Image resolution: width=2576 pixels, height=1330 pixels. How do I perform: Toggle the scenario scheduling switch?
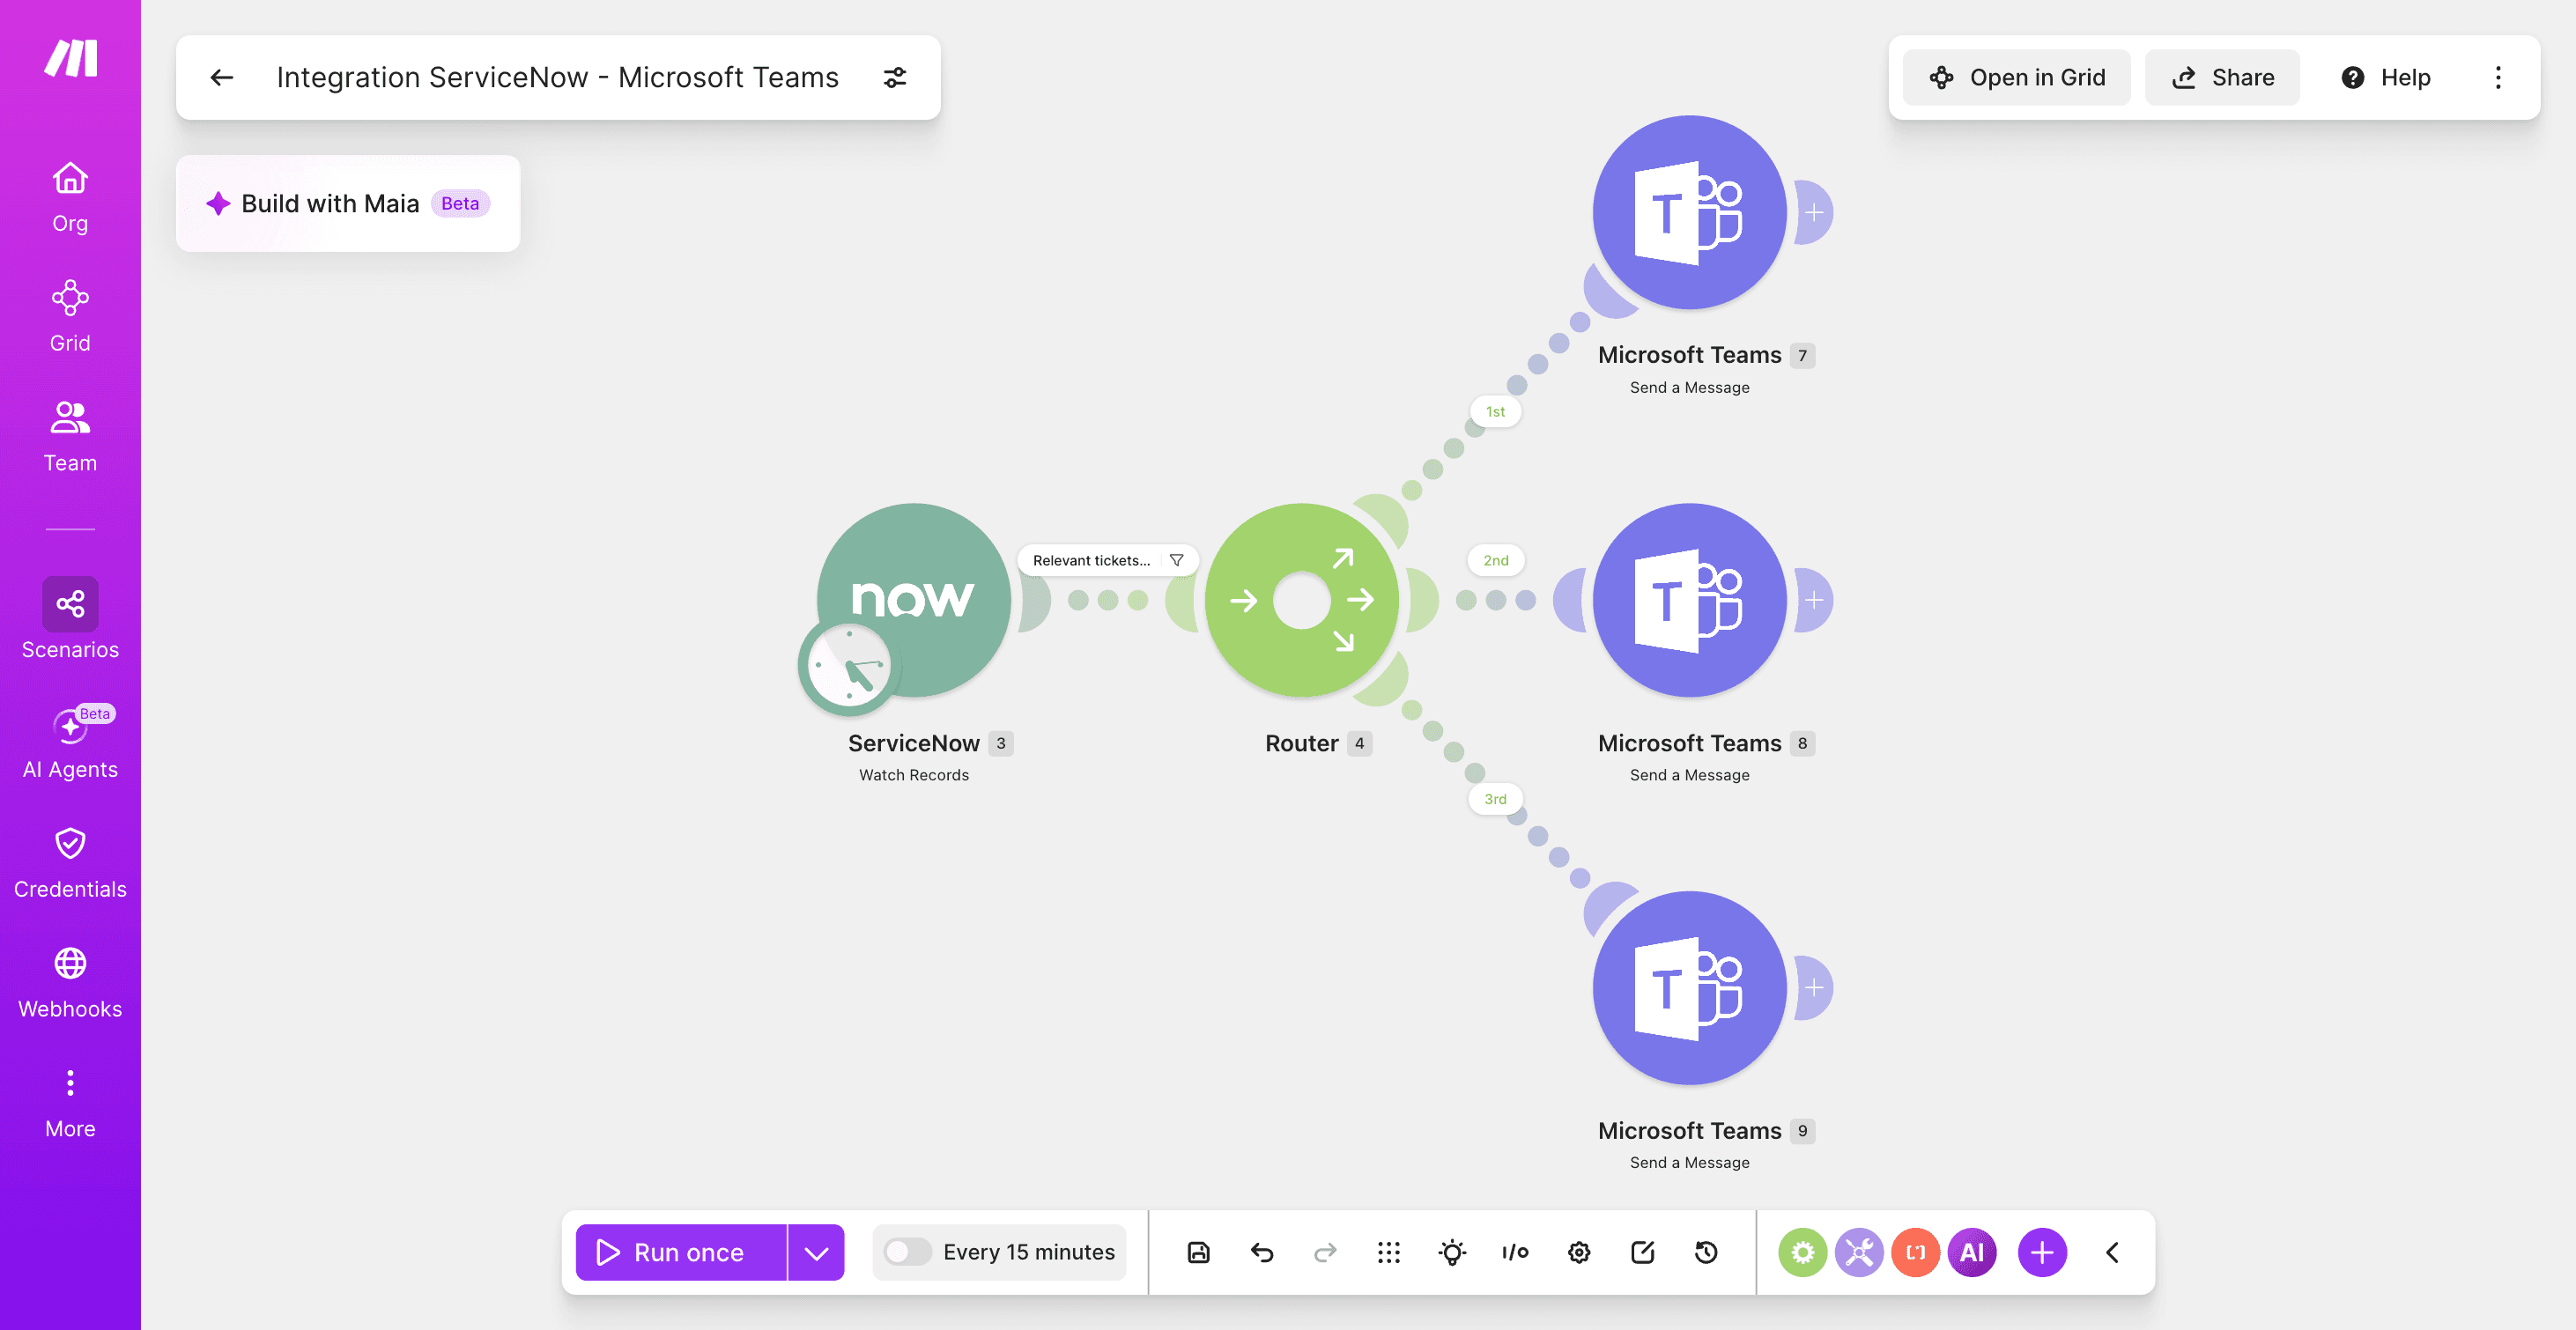907,1252
